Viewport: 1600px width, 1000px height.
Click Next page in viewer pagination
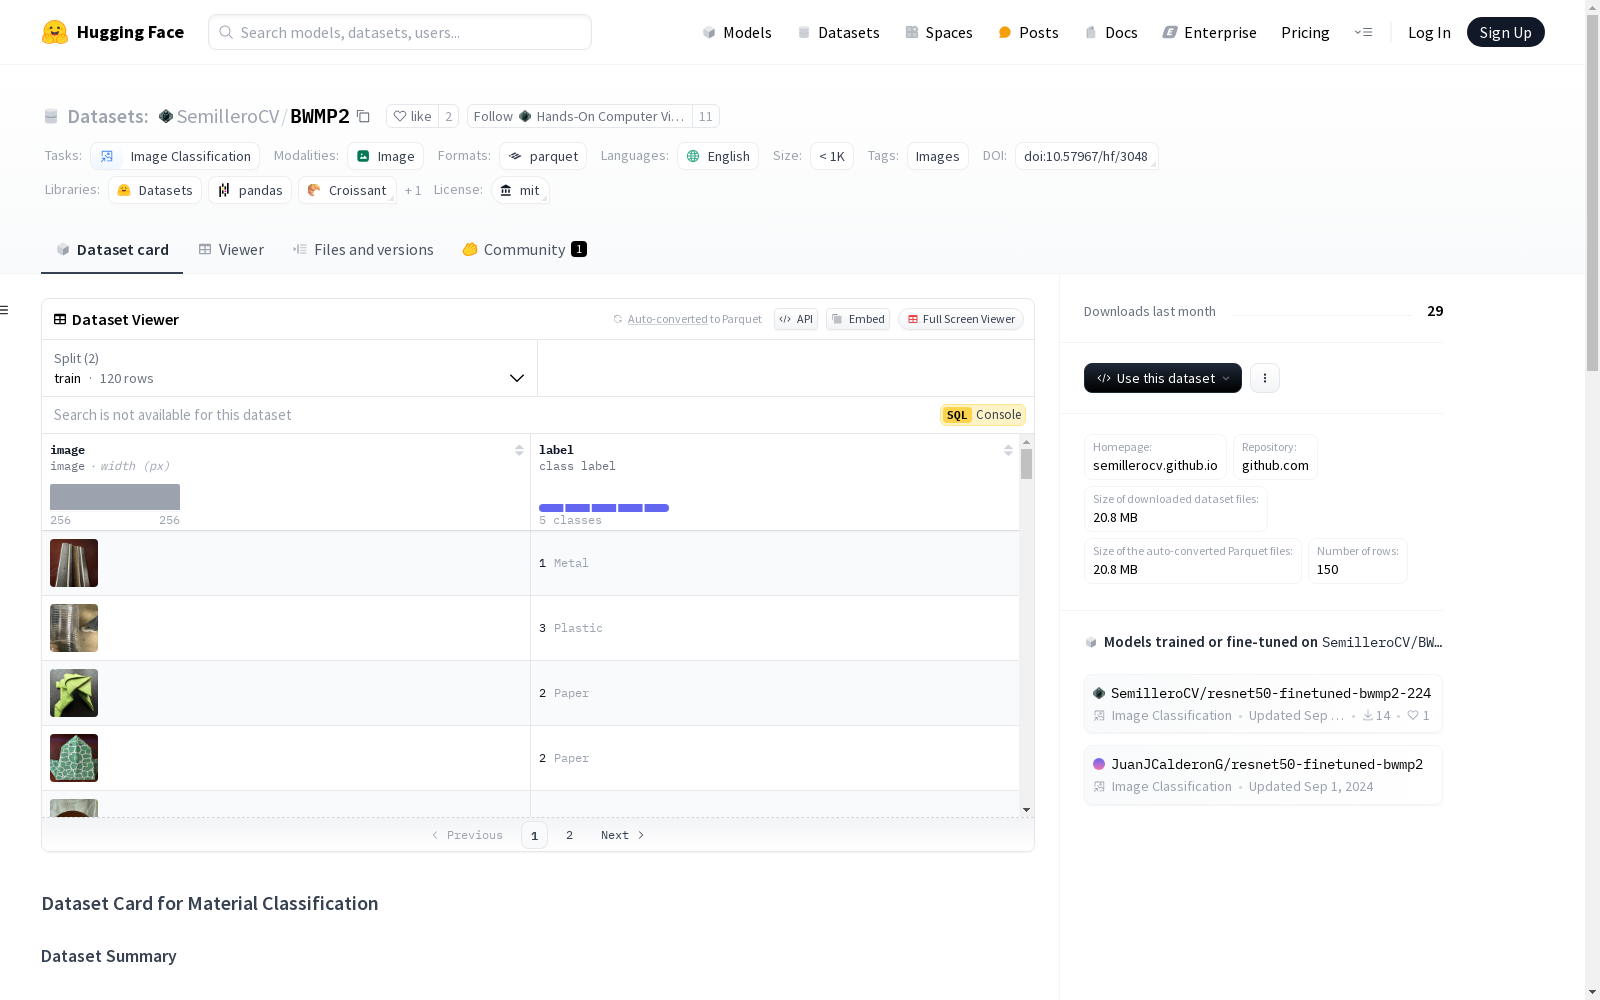[623, 835]
